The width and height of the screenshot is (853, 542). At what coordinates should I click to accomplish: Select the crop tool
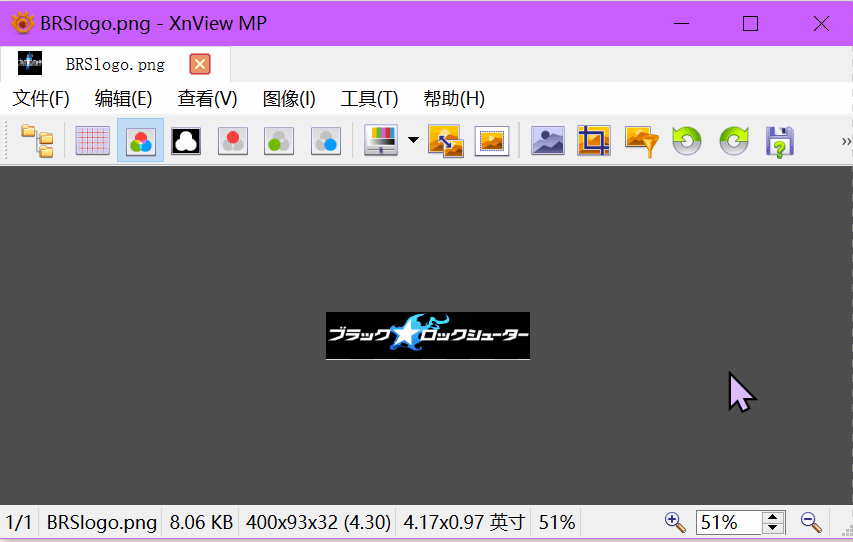pos(594,140)
